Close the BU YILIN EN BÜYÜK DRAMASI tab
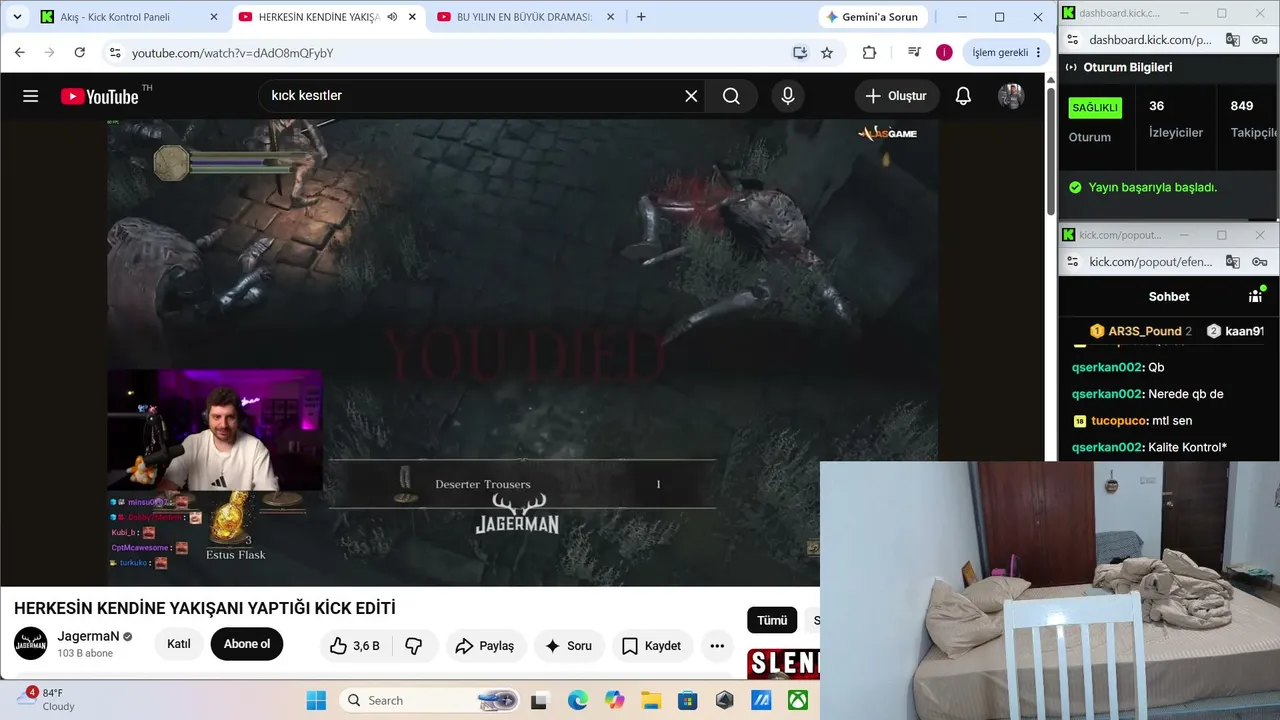 pyautogui.click(x=610, y=17)
